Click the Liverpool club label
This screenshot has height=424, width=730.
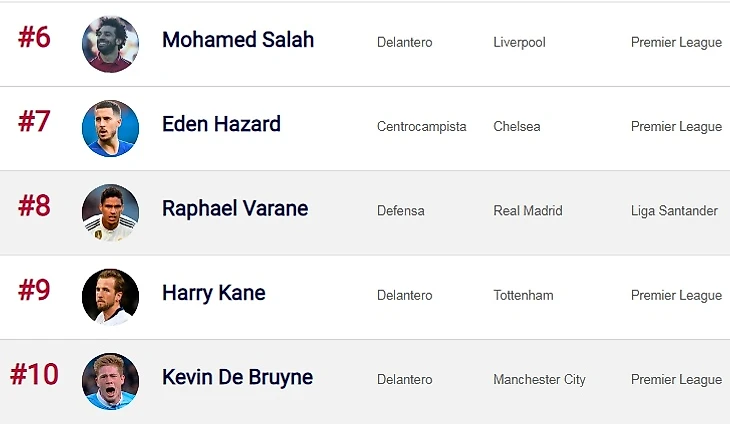pos(519,43)
